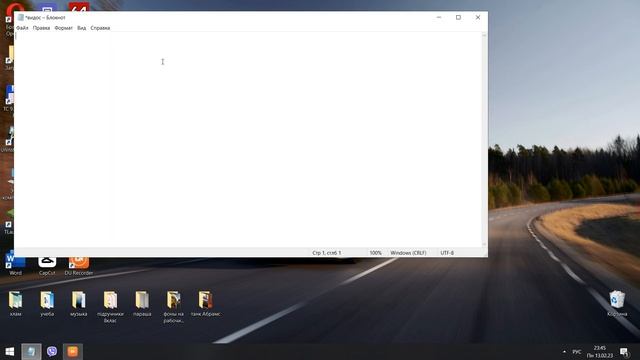Click scrollbar up arrow in Notepad
Screen dimensions: 640x360
[x=484, y=36]
